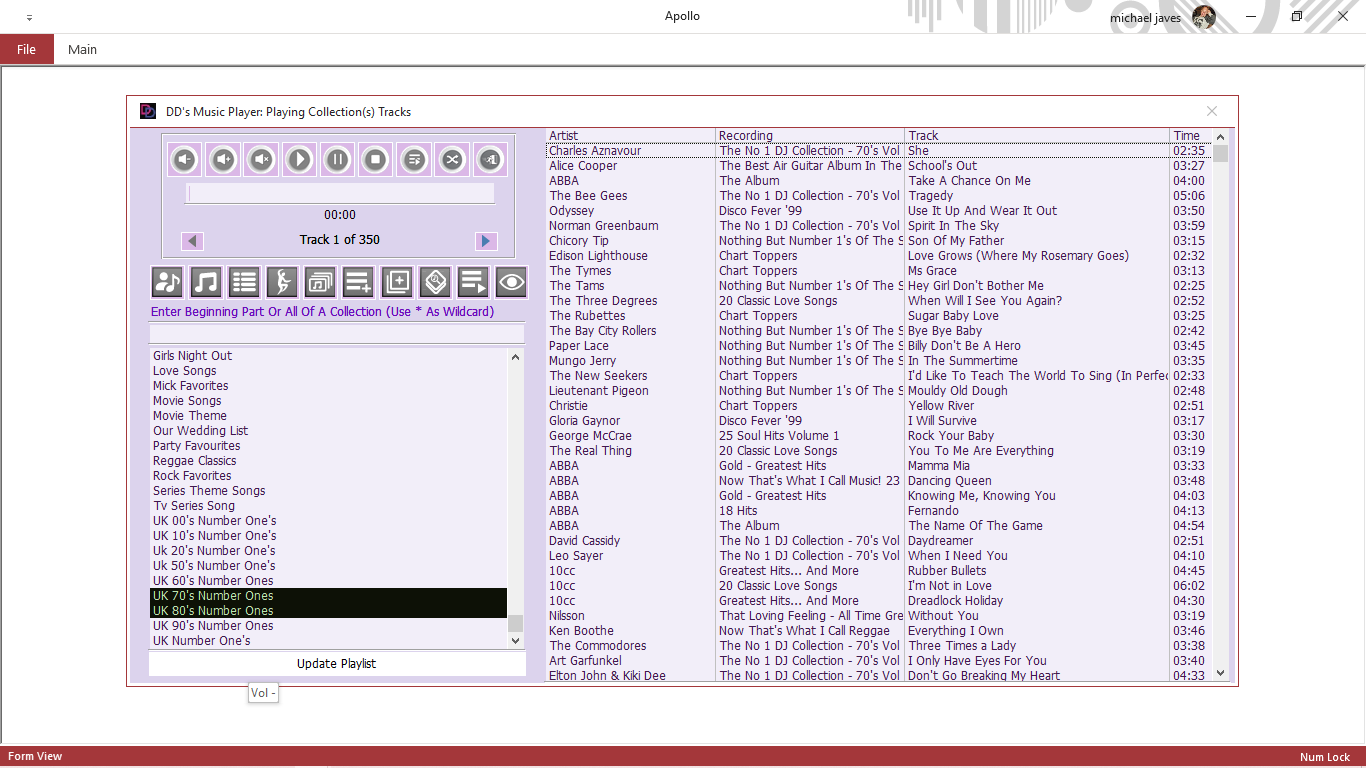The image size is (1366, 768).
Task: Click the add-to-playlist lines plus icon
Action: pos(358,283)
